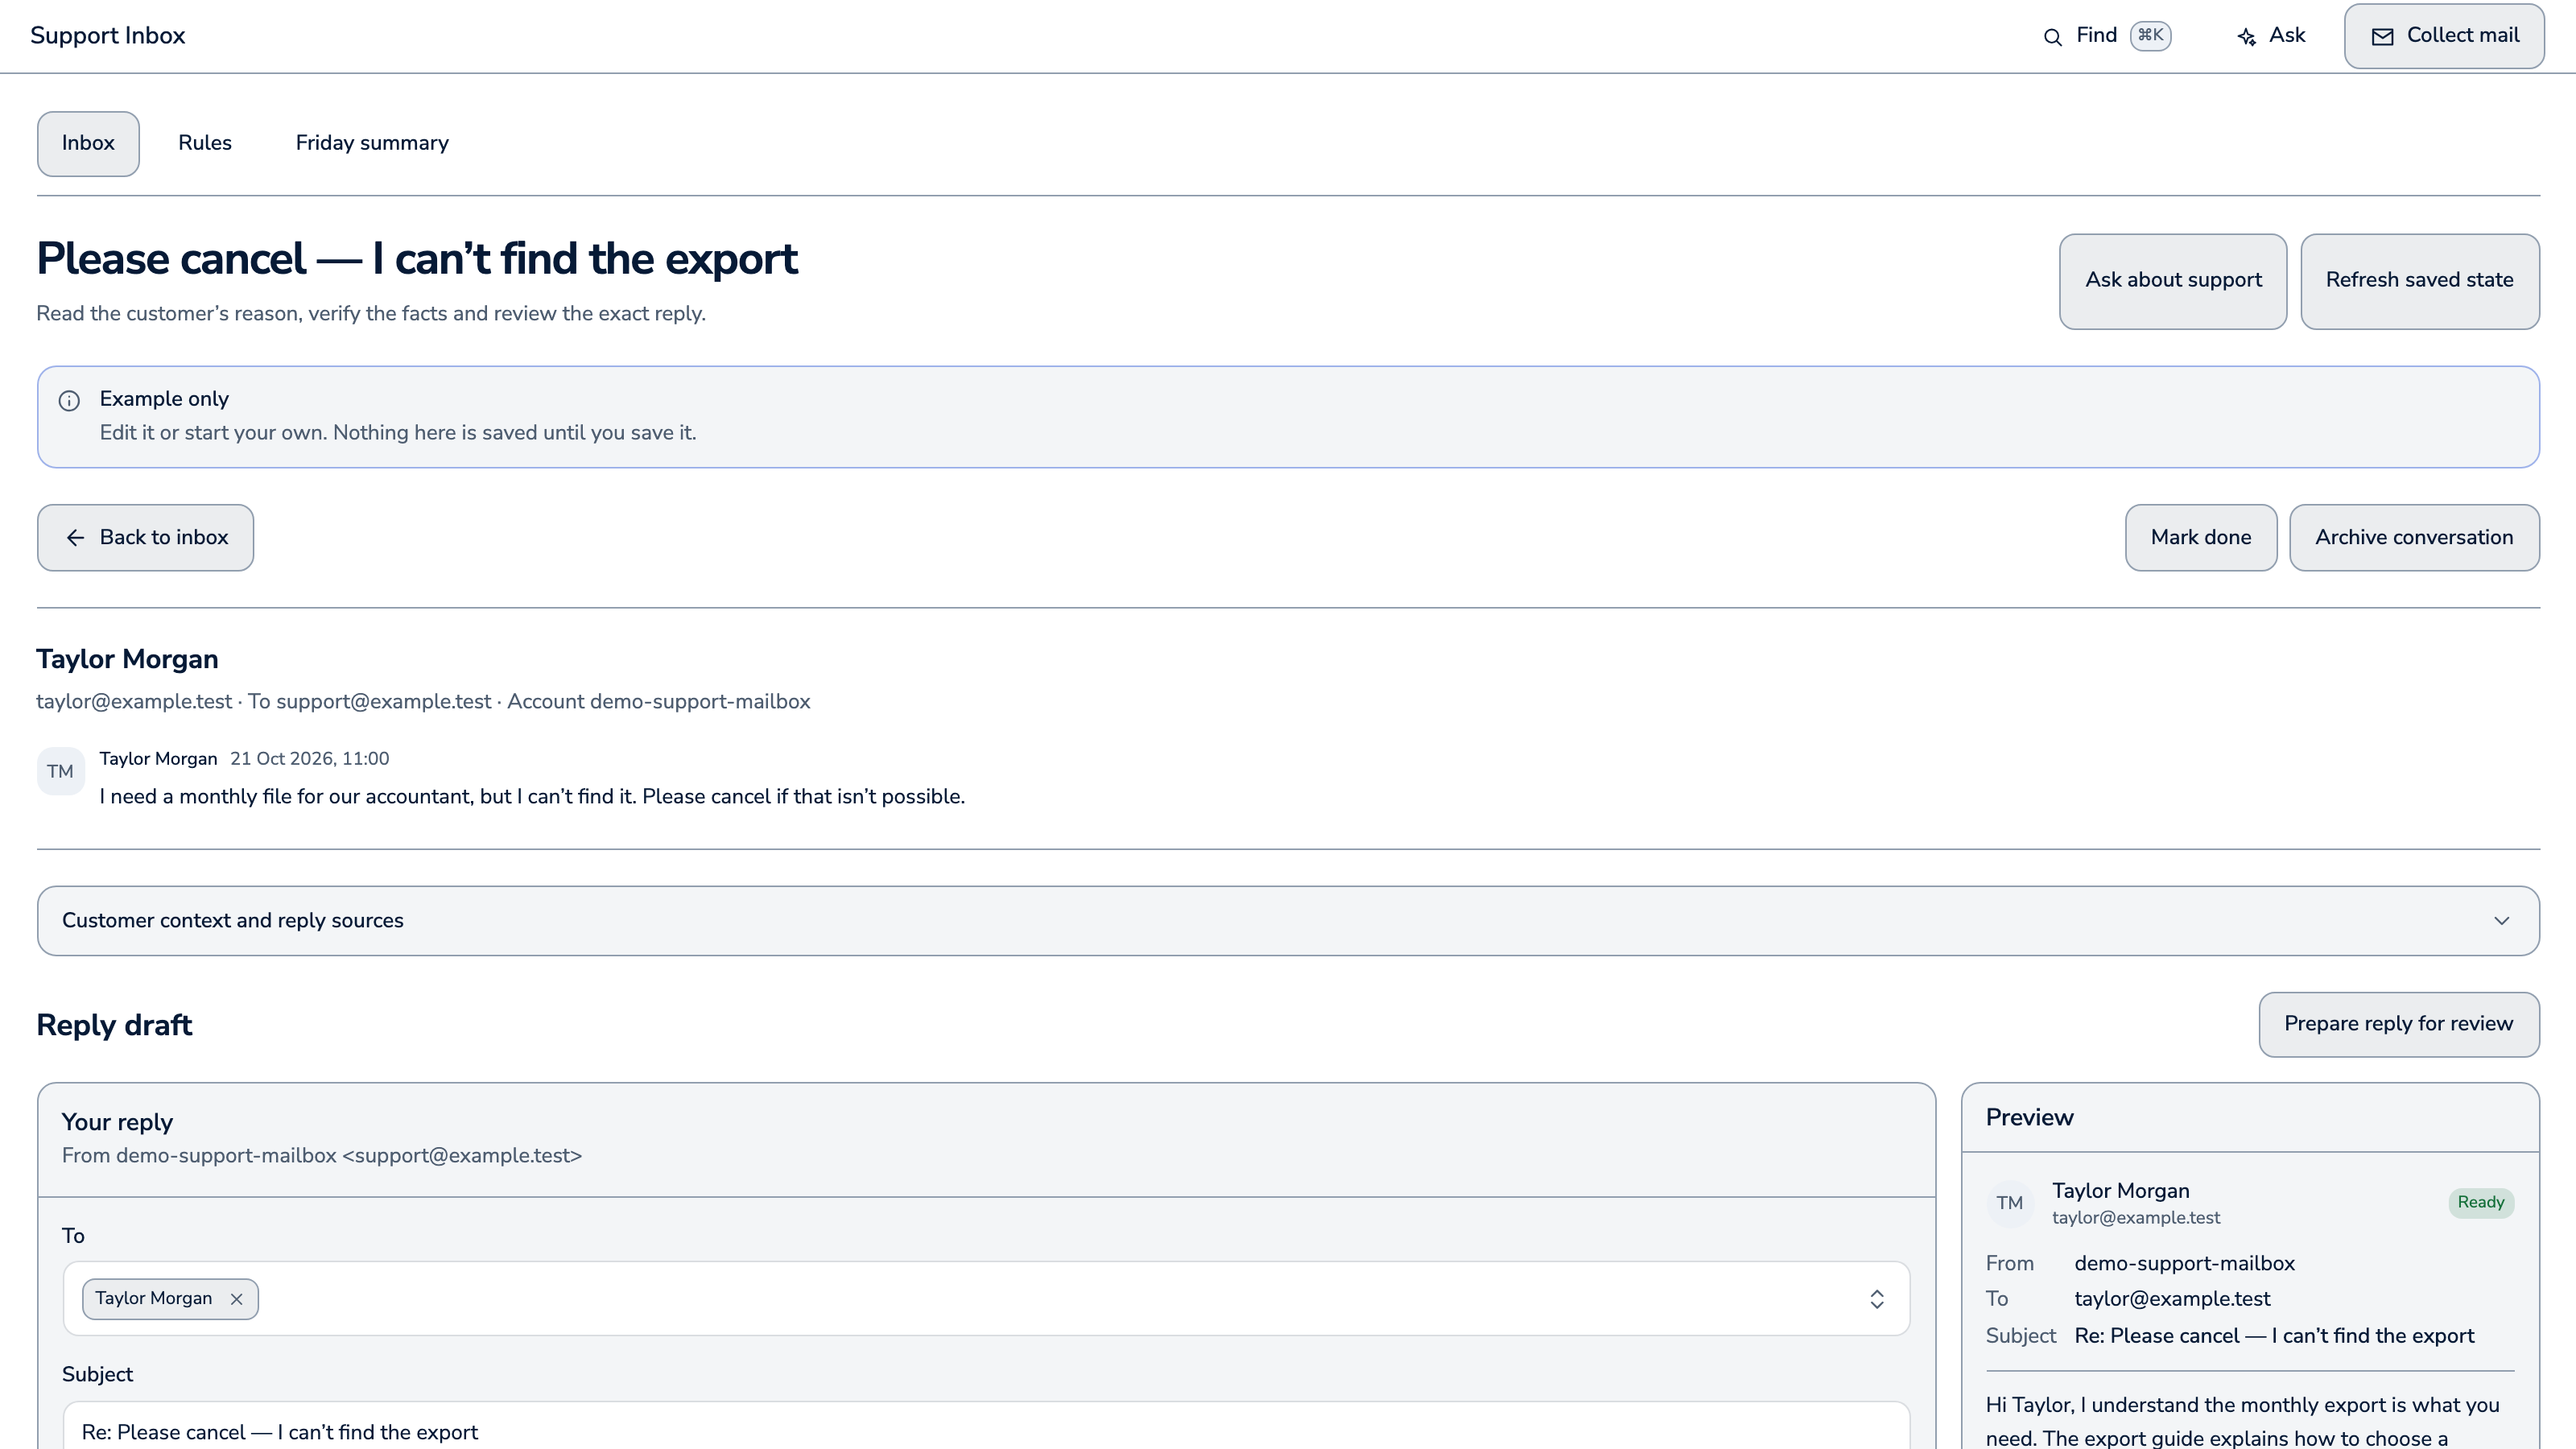Click the TM avatar in Preview panel
2576x1449 pixels.
tap(2009, 1203)
